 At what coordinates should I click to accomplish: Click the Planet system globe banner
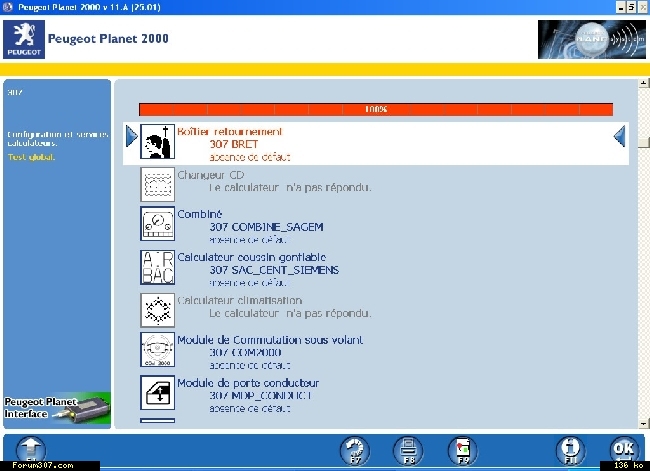point(592,39)
